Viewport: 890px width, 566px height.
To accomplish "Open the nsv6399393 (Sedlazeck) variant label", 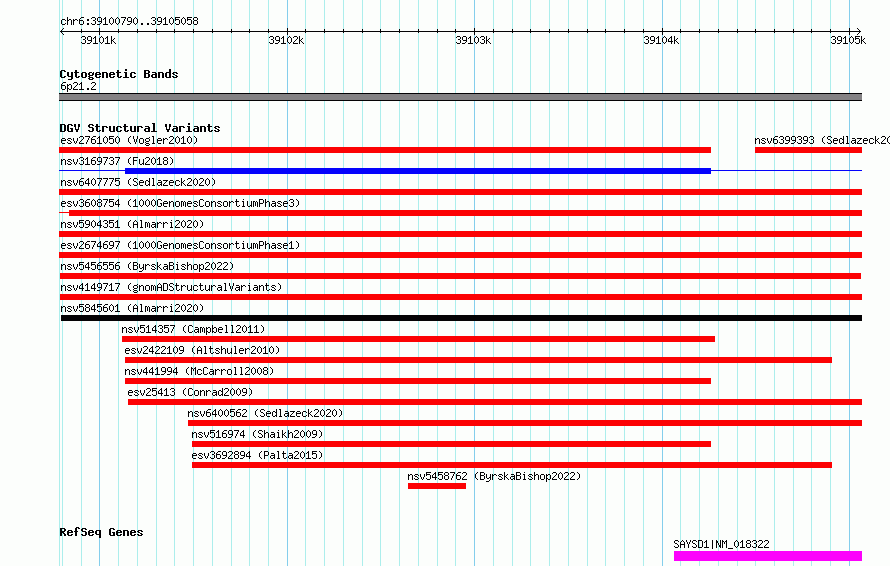I will pyautogui.click(x=822, y=140).
